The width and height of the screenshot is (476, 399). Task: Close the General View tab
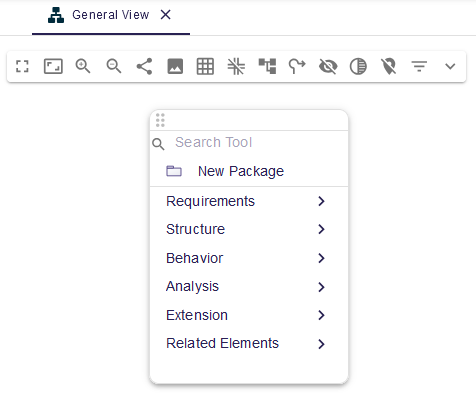point(166,15)
